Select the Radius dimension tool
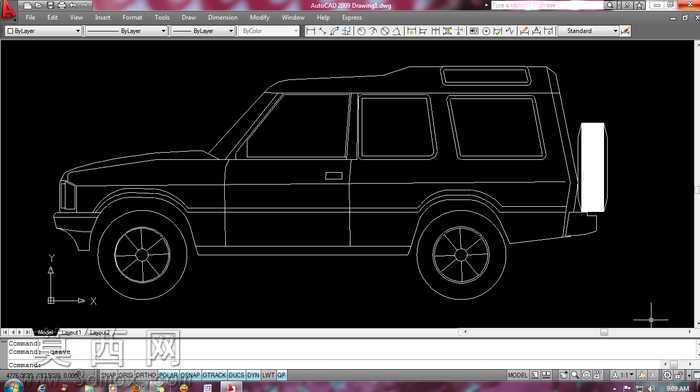The width and height of the screenshot is (700, 392). (361, 31)
